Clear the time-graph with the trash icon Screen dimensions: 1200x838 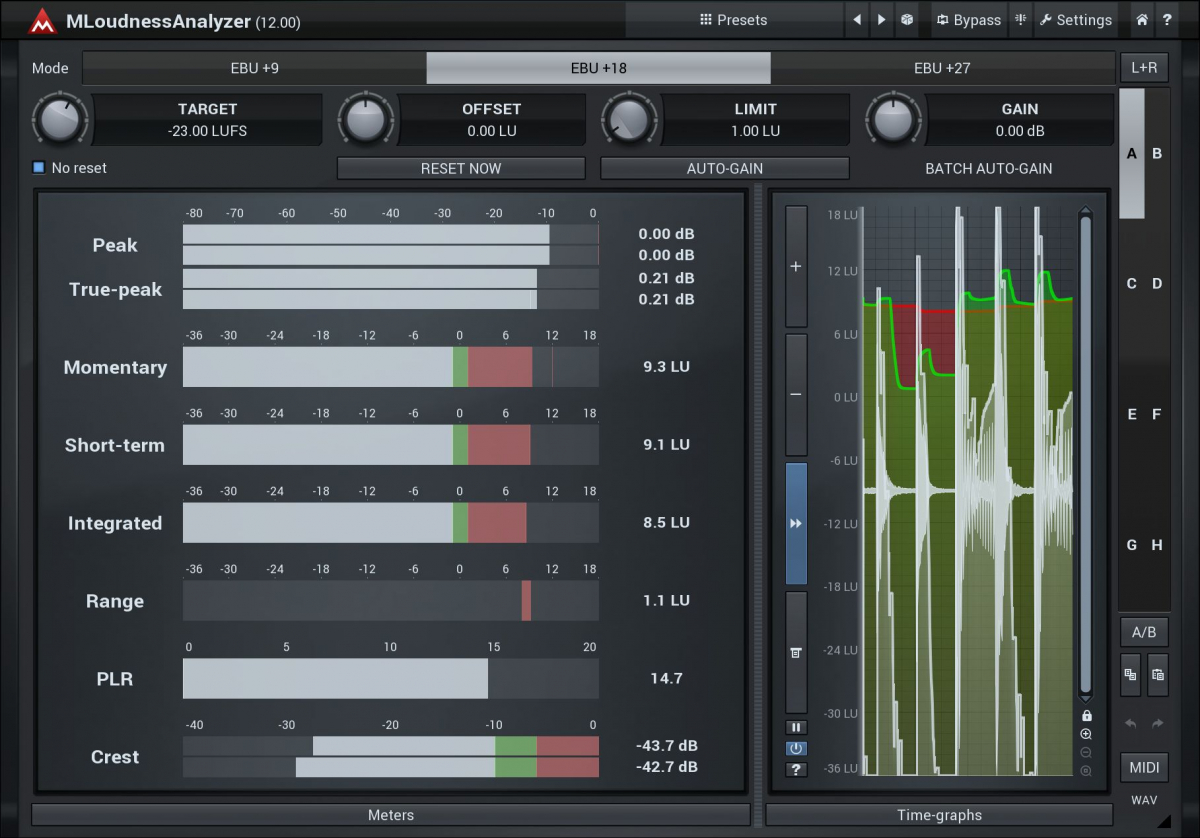(796, 652)
